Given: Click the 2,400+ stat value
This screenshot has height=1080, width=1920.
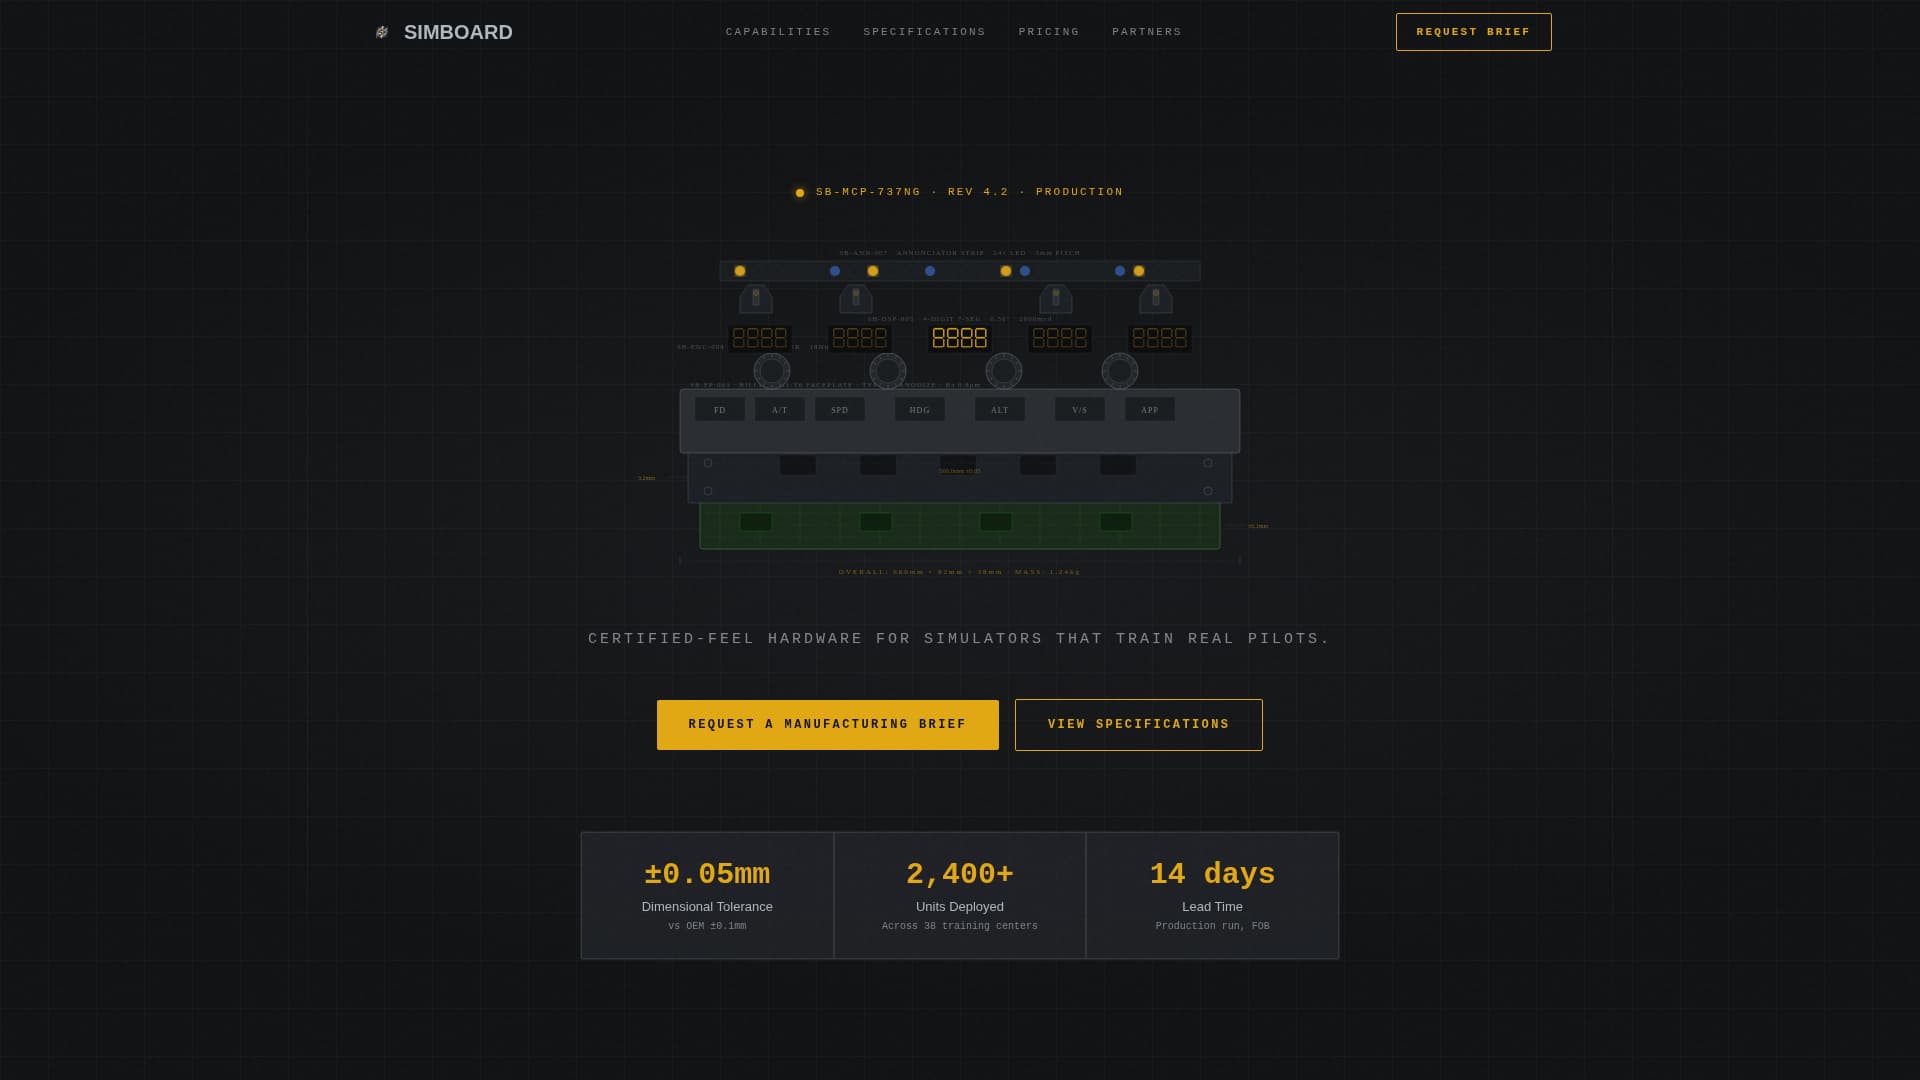Looking at the screenshot, I should click(x=960, y=874).
